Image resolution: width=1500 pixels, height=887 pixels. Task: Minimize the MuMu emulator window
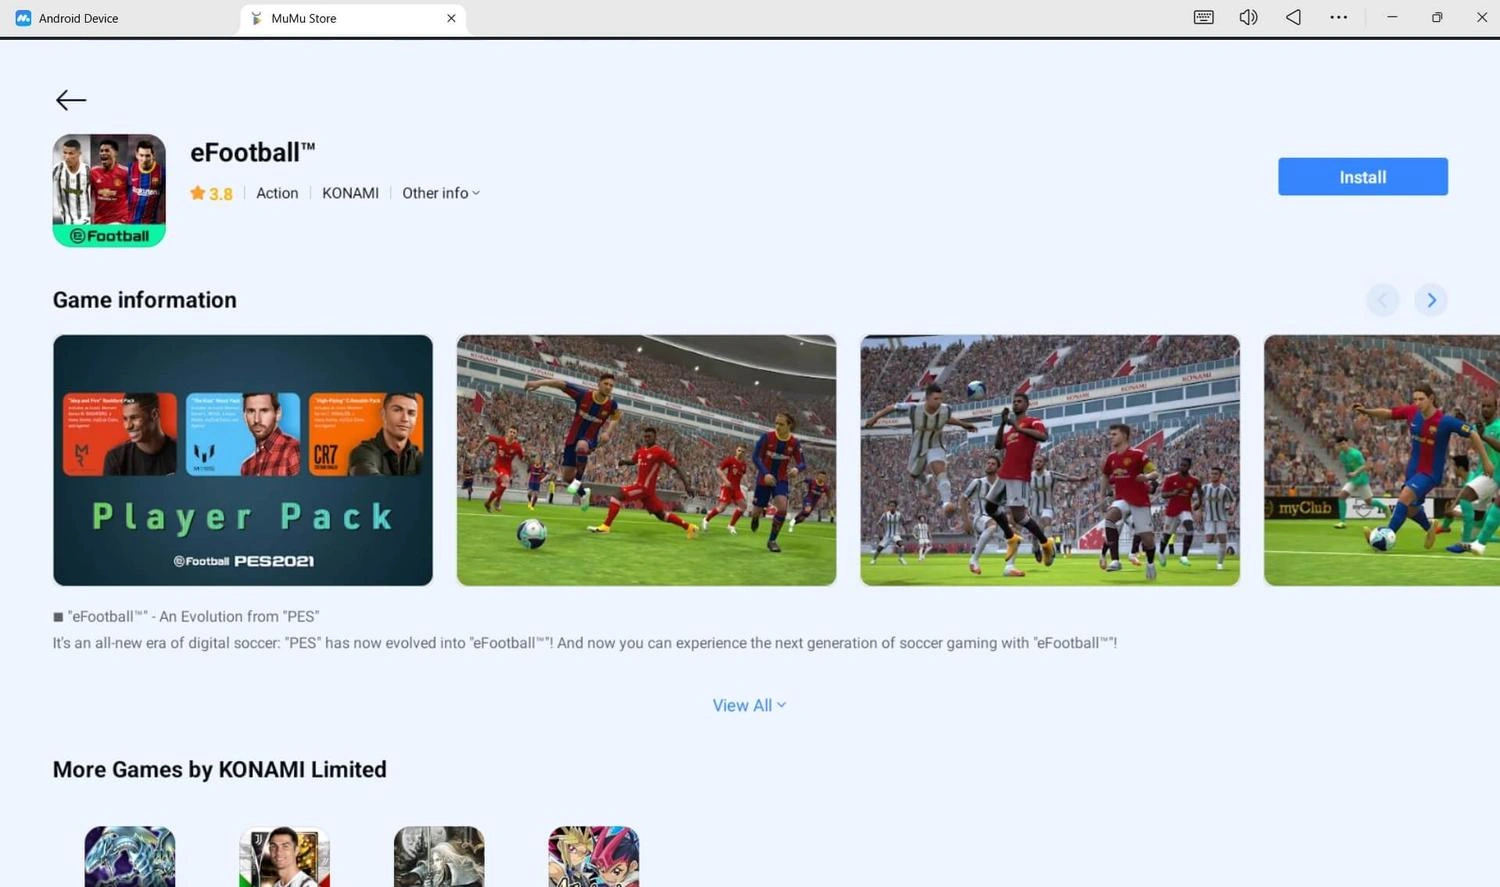point(1392,17)
